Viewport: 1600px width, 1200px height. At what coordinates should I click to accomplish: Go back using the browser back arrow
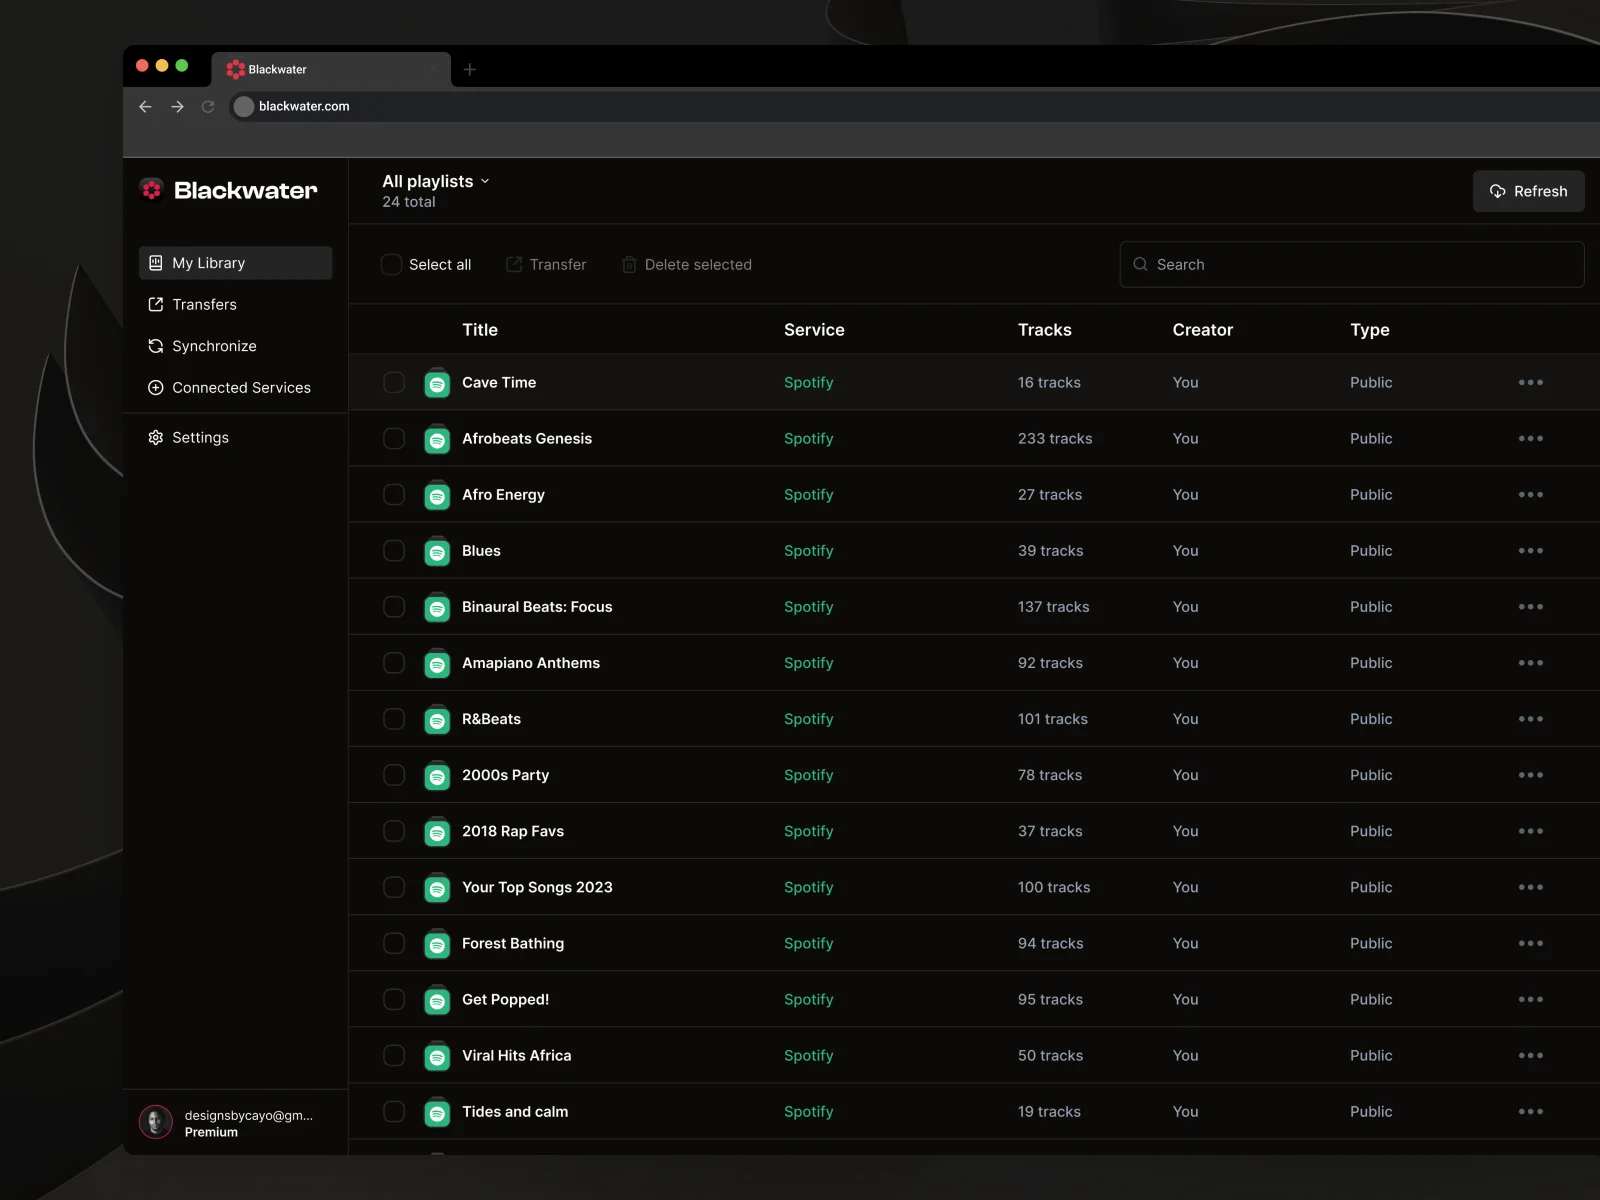click(145, 106)
